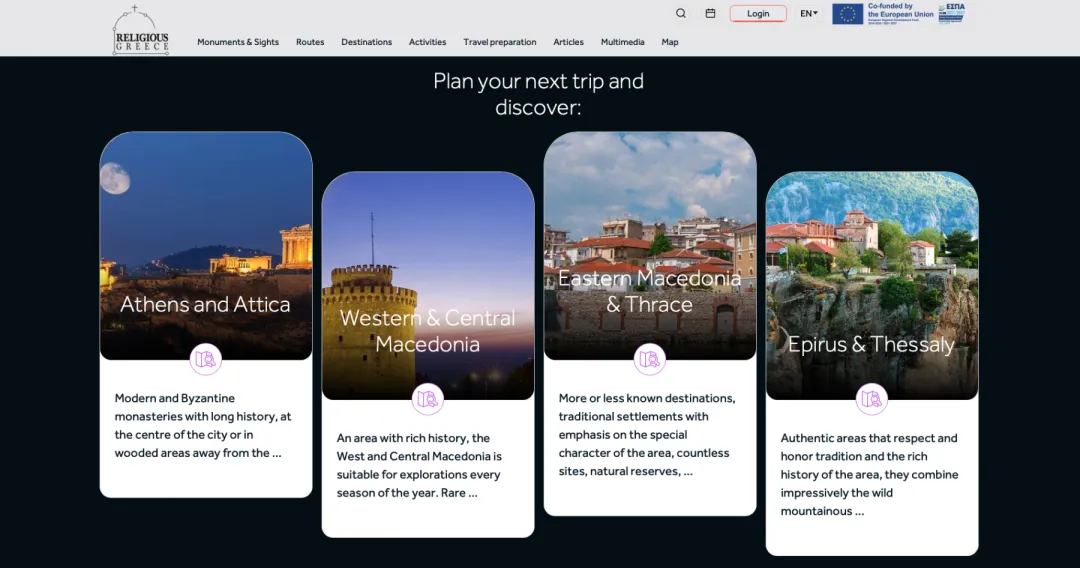Open the Destinations menu item

(366, 42)
